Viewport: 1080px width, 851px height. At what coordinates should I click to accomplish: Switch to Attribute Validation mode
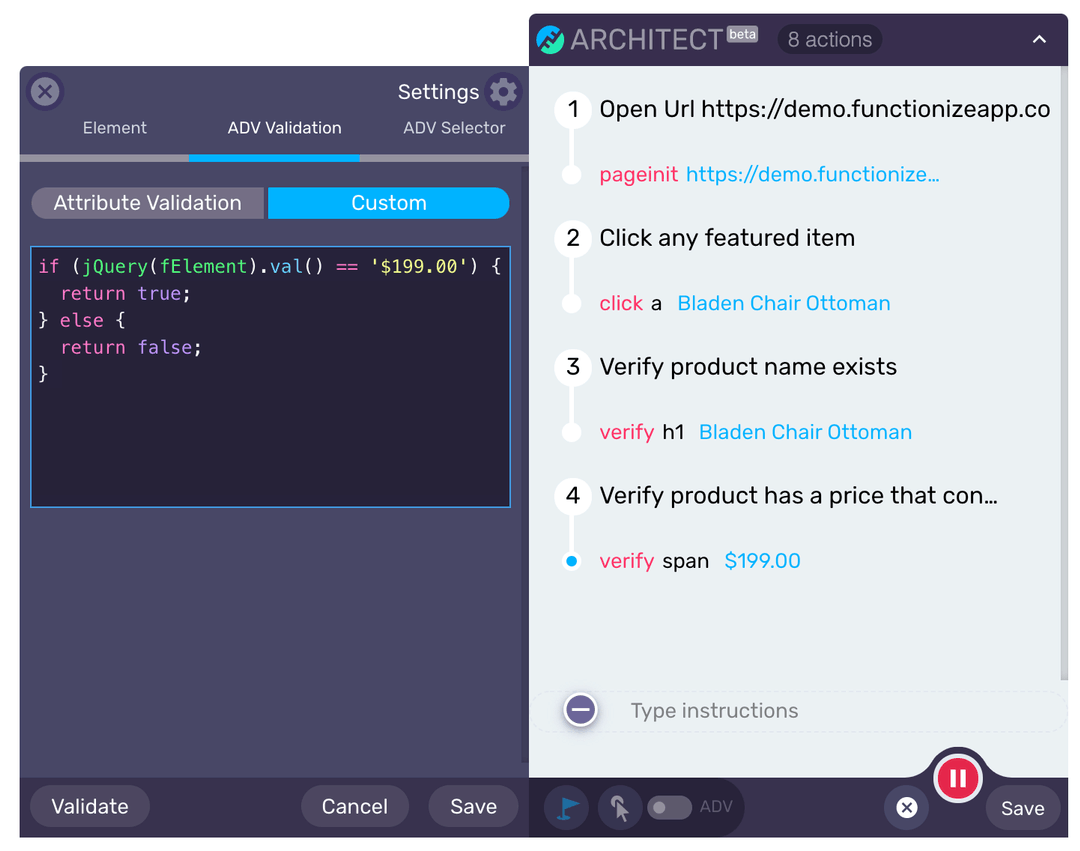coord(146,202)
